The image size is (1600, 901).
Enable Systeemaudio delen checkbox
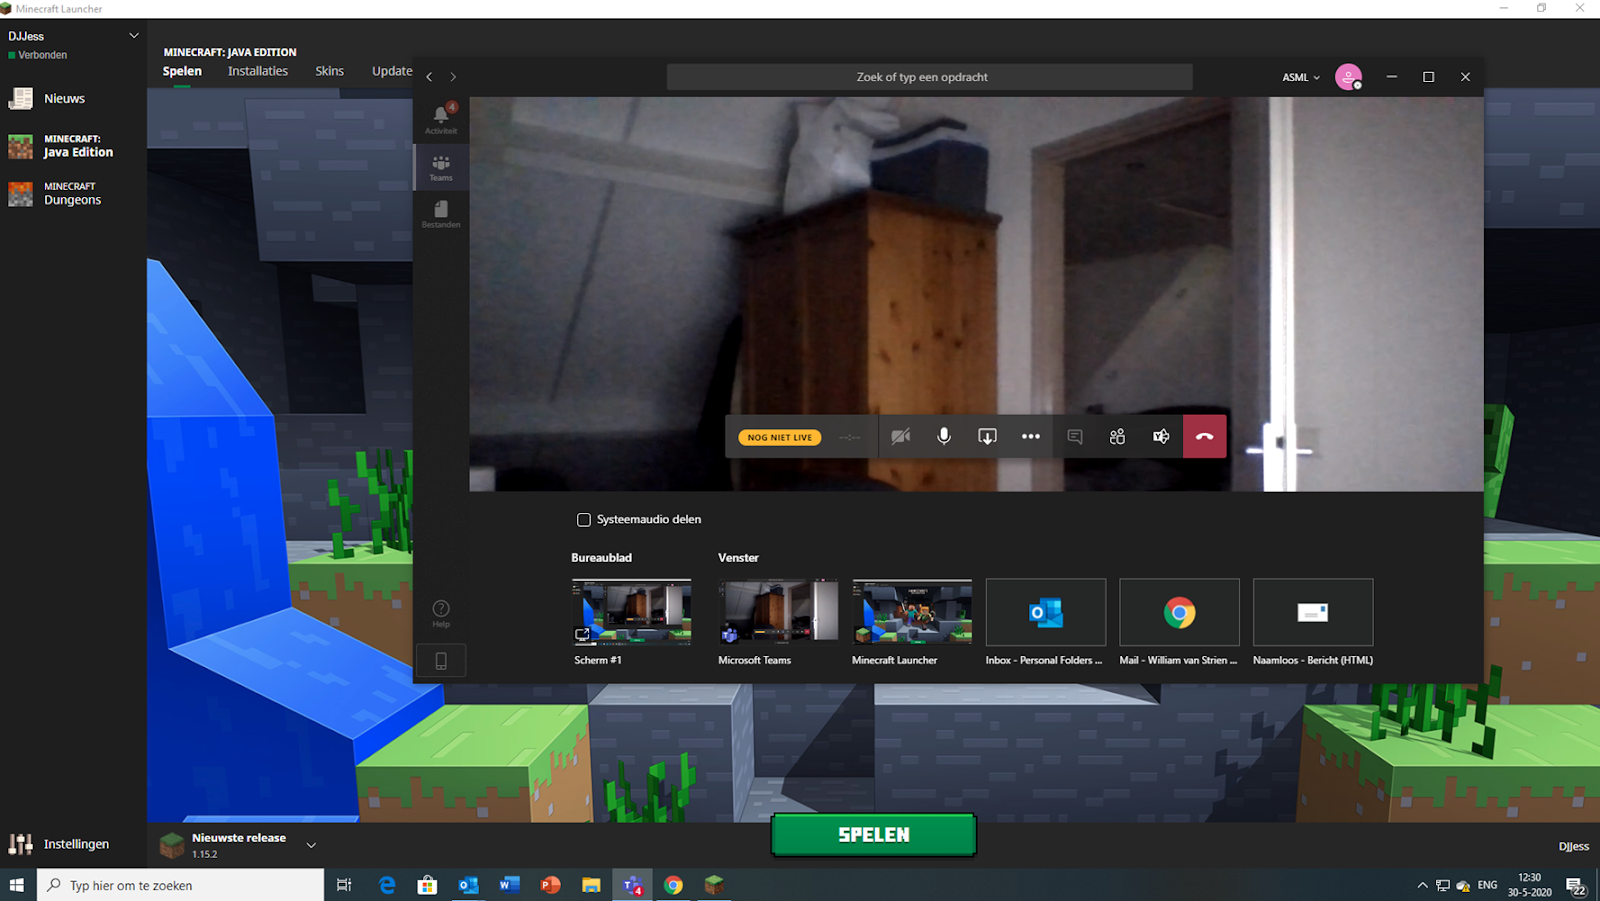[x=584, y=520]
